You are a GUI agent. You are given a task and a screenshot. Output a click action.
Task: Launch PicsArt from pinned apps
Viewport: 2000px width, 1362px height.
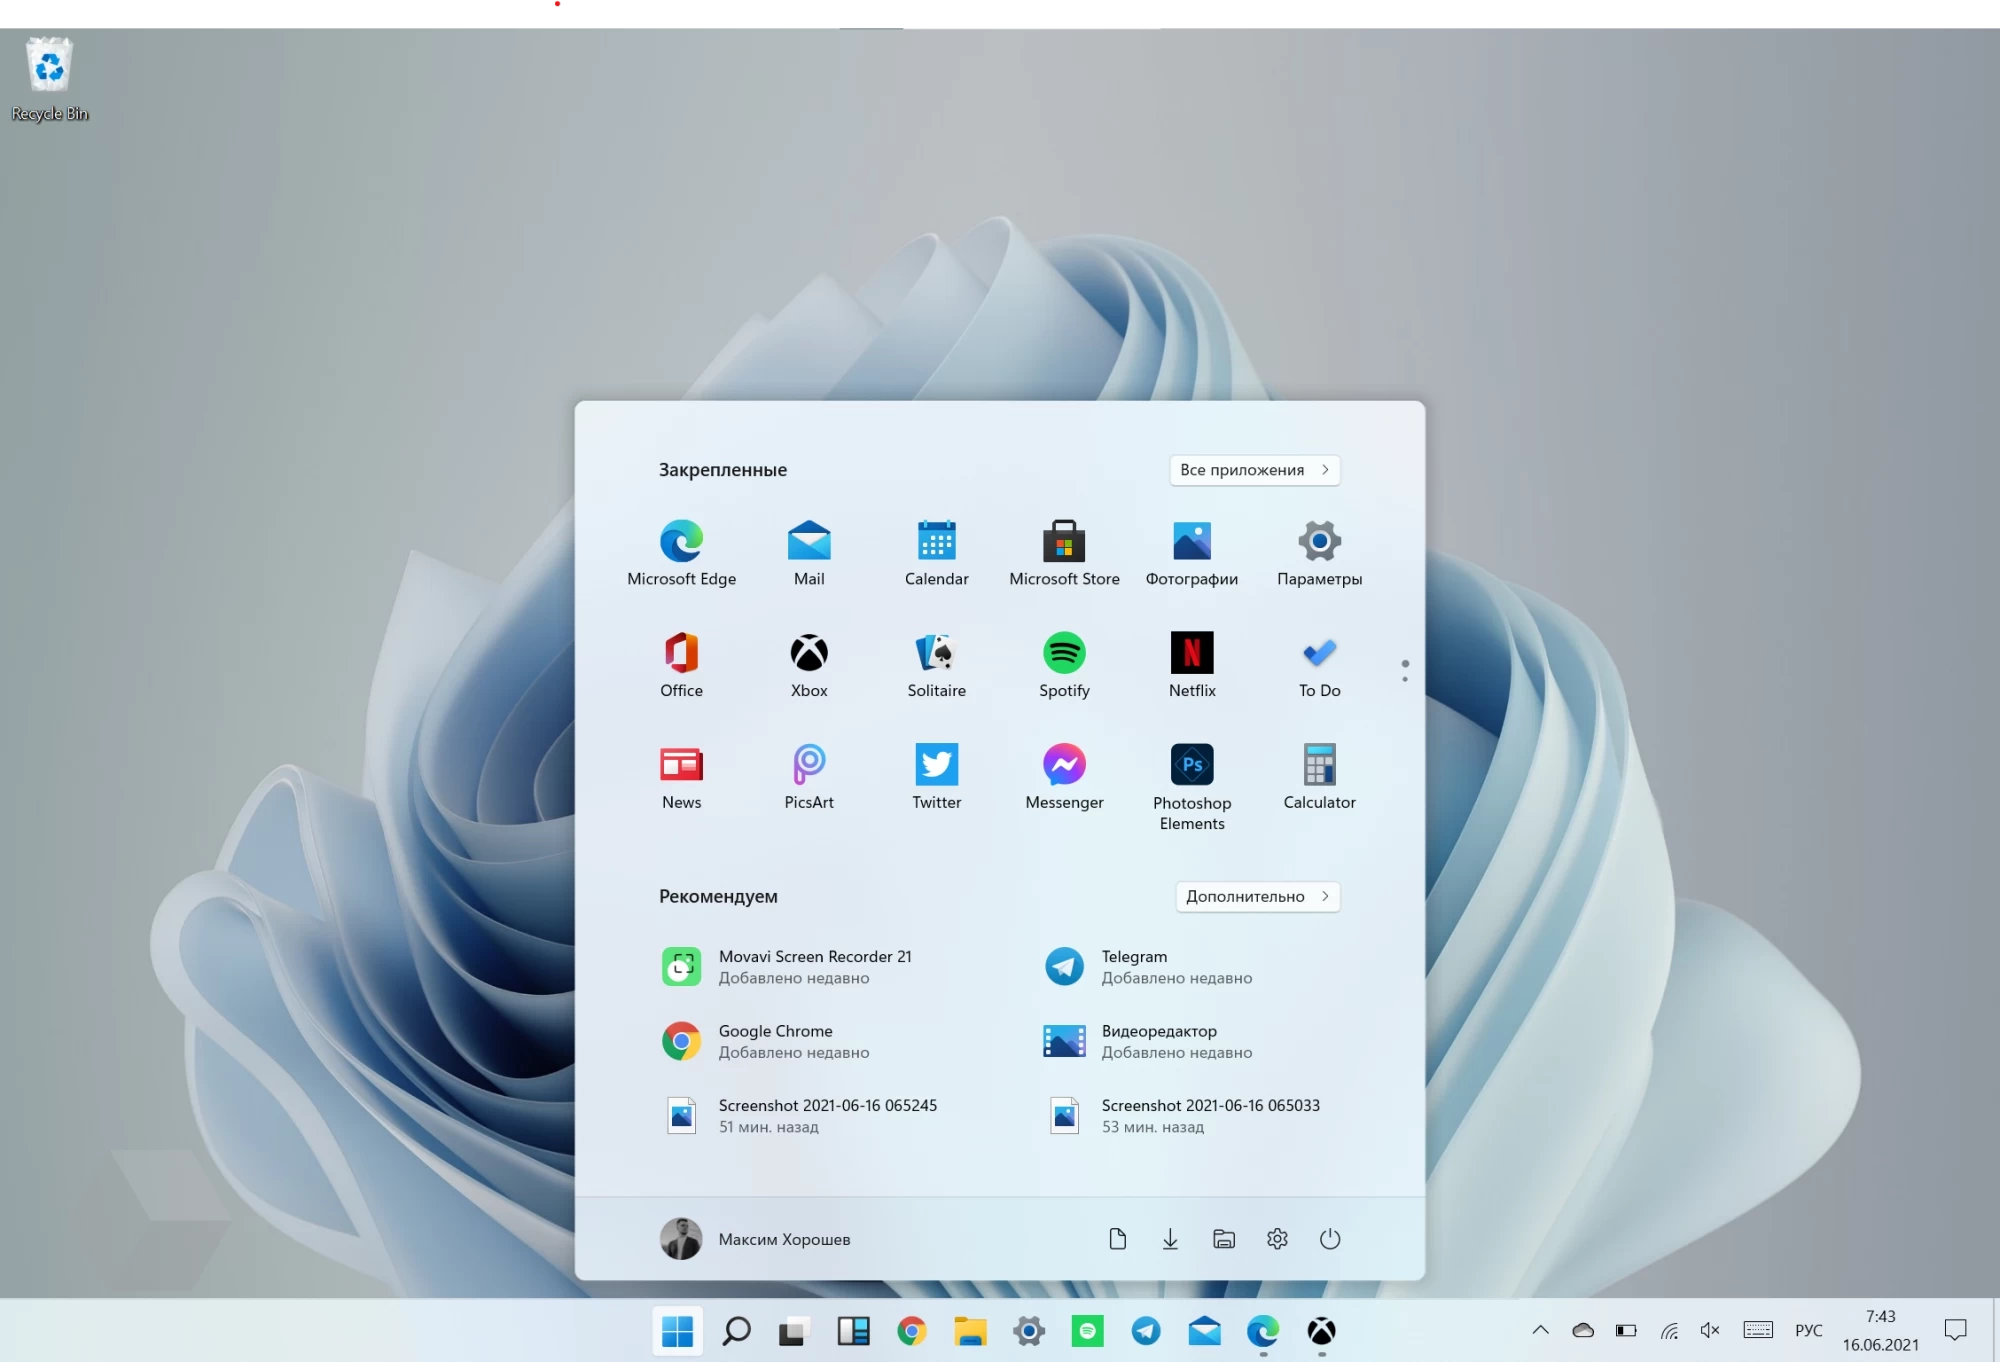pos(809,777)
